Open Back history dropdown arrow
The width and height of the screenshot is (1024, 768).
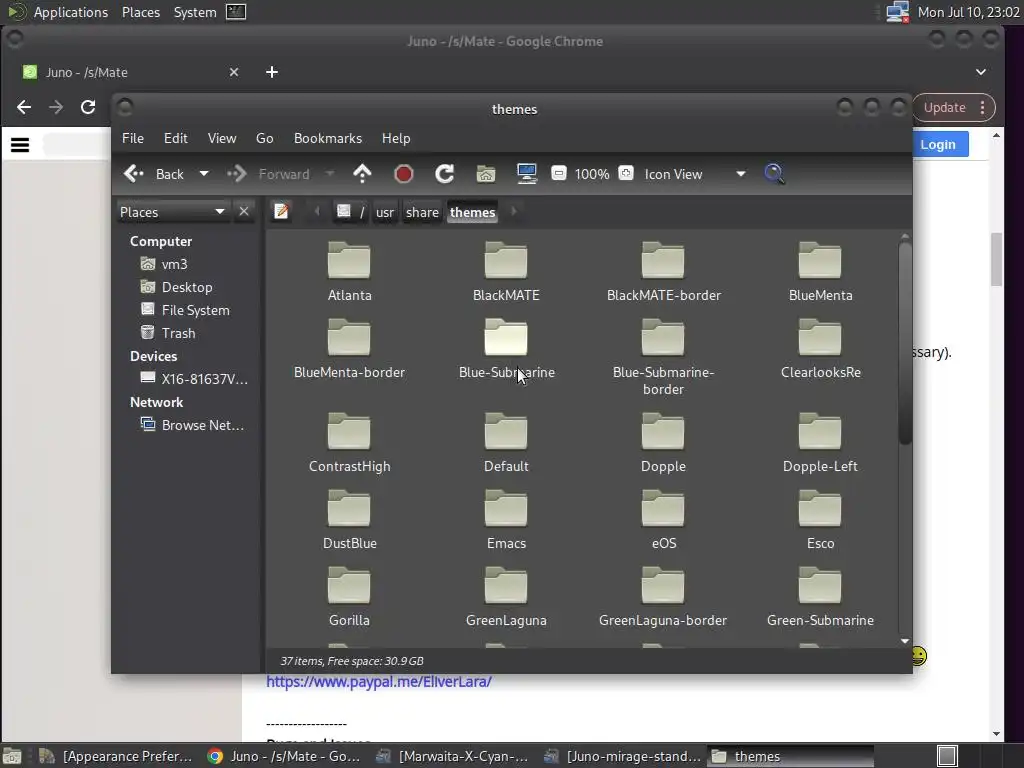click(x=204, y=174)
